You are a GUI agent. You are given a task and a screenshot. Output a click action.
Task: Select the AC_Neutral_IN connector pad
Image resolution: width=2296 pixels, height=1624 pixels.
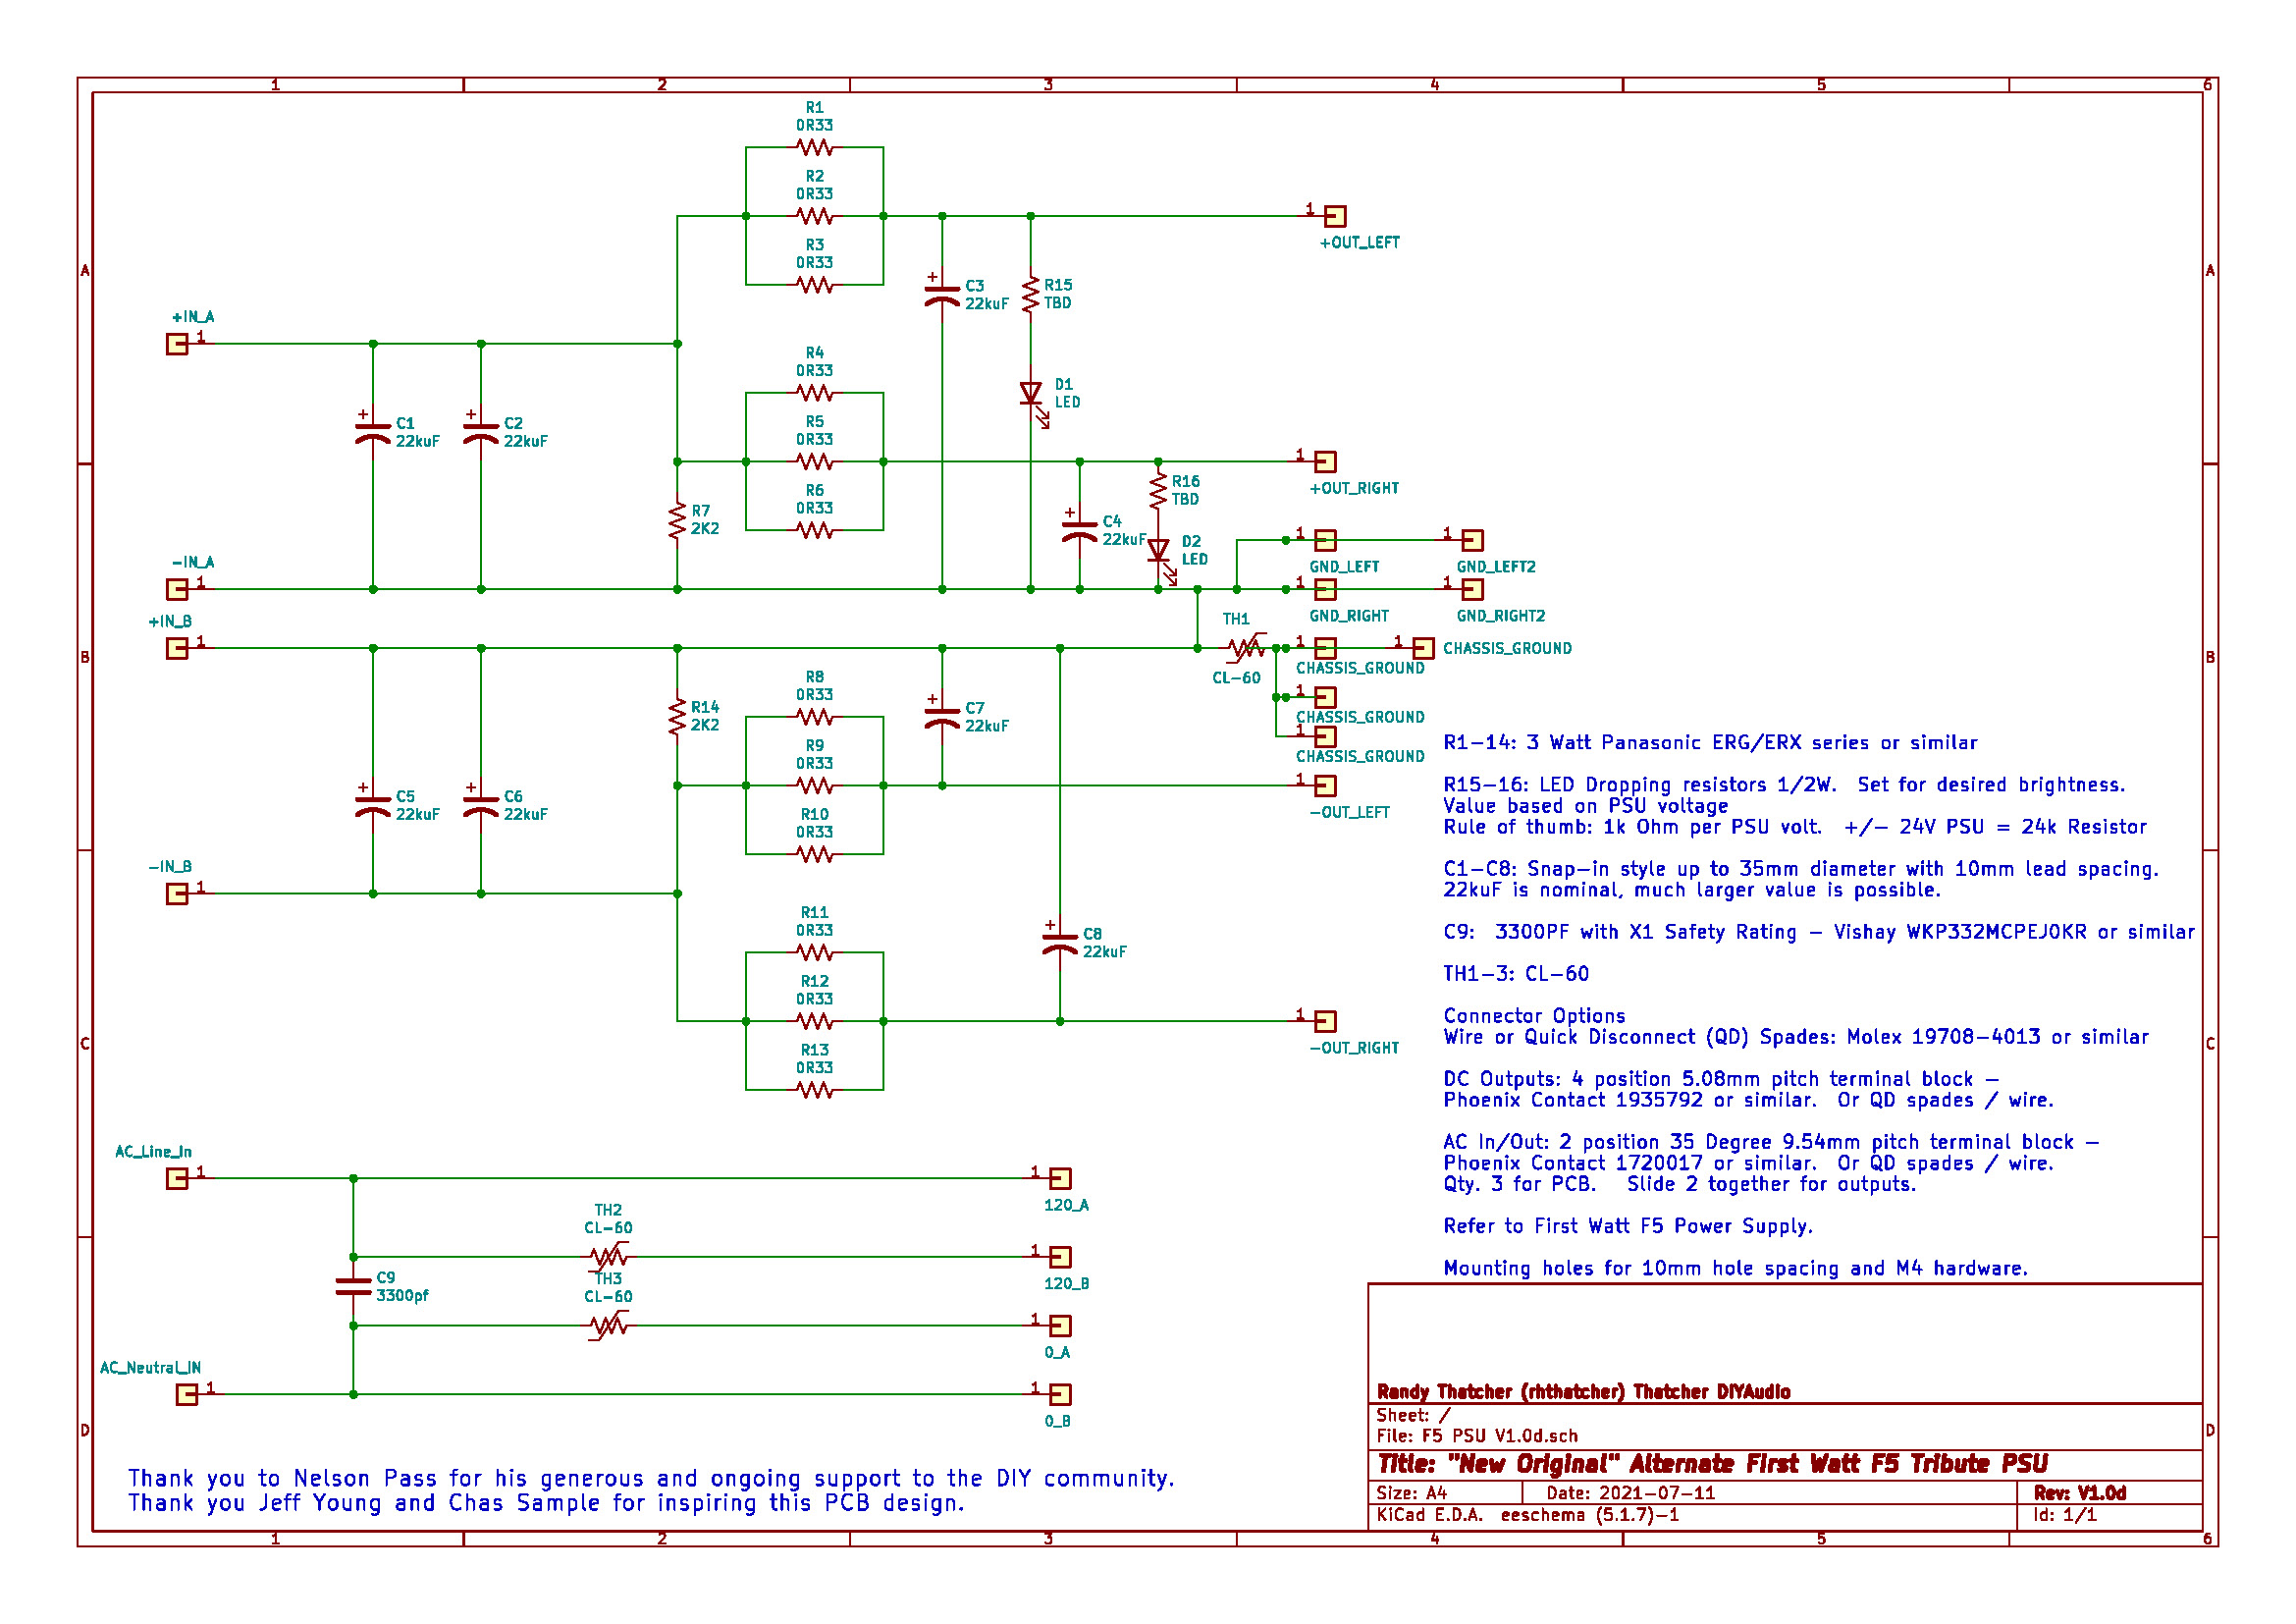187,1394
